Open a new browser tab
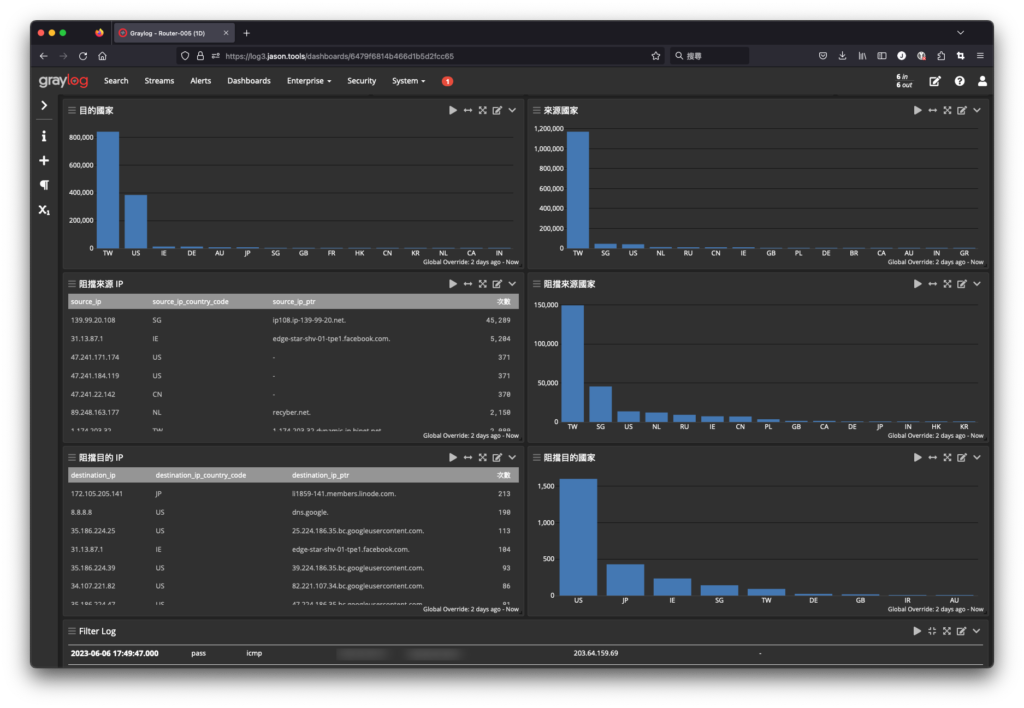Screen dimensions: 1024x708 coord(246,33)
